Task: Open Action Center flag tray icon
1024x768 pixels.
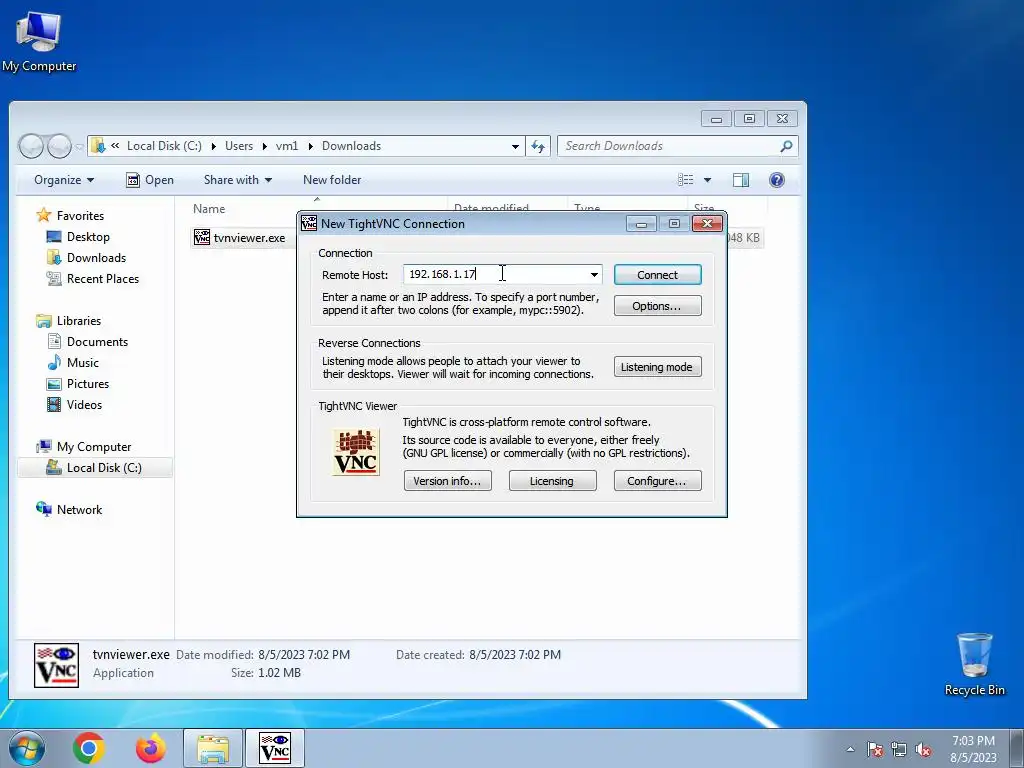Action: pos(875,749)
